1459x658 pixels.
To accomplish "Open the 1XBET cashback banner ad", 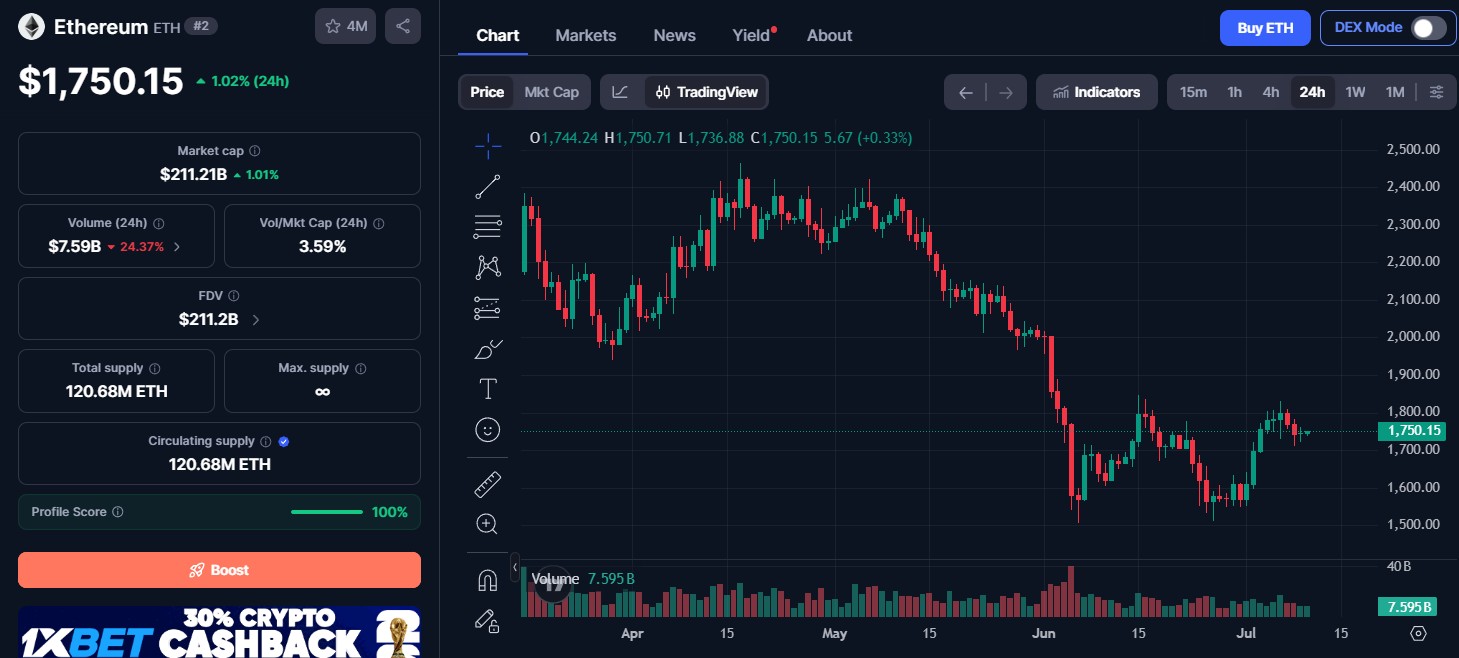I will click(x=219, y=632).
